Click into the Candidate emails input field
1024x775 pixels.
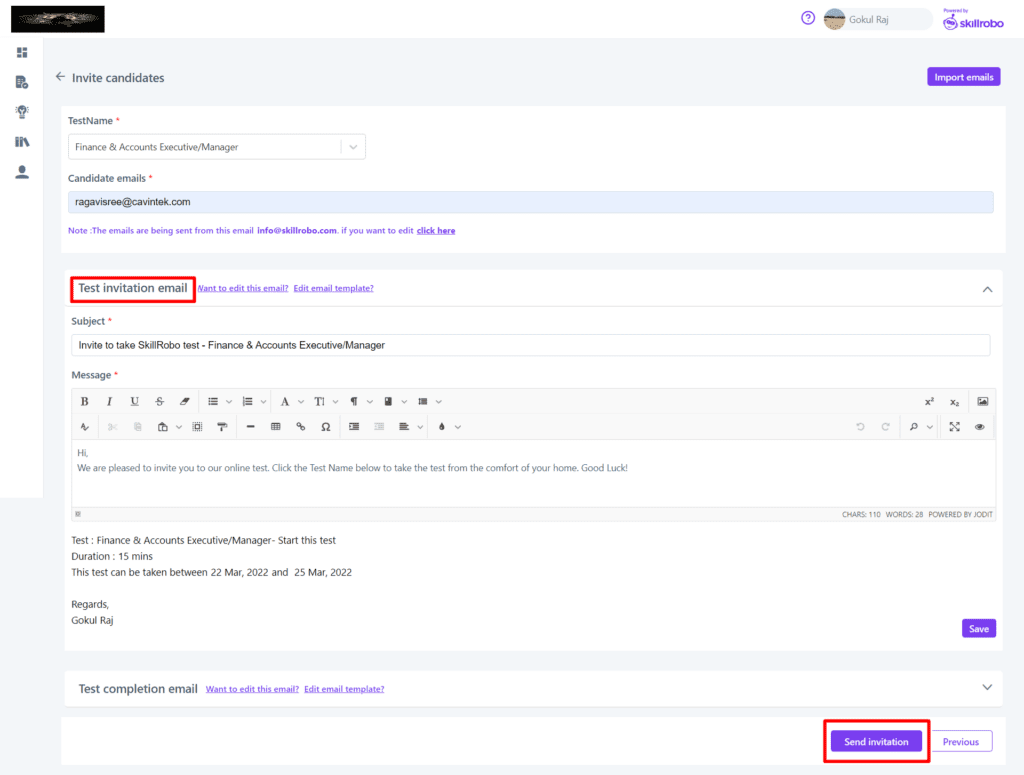(530, 202)
